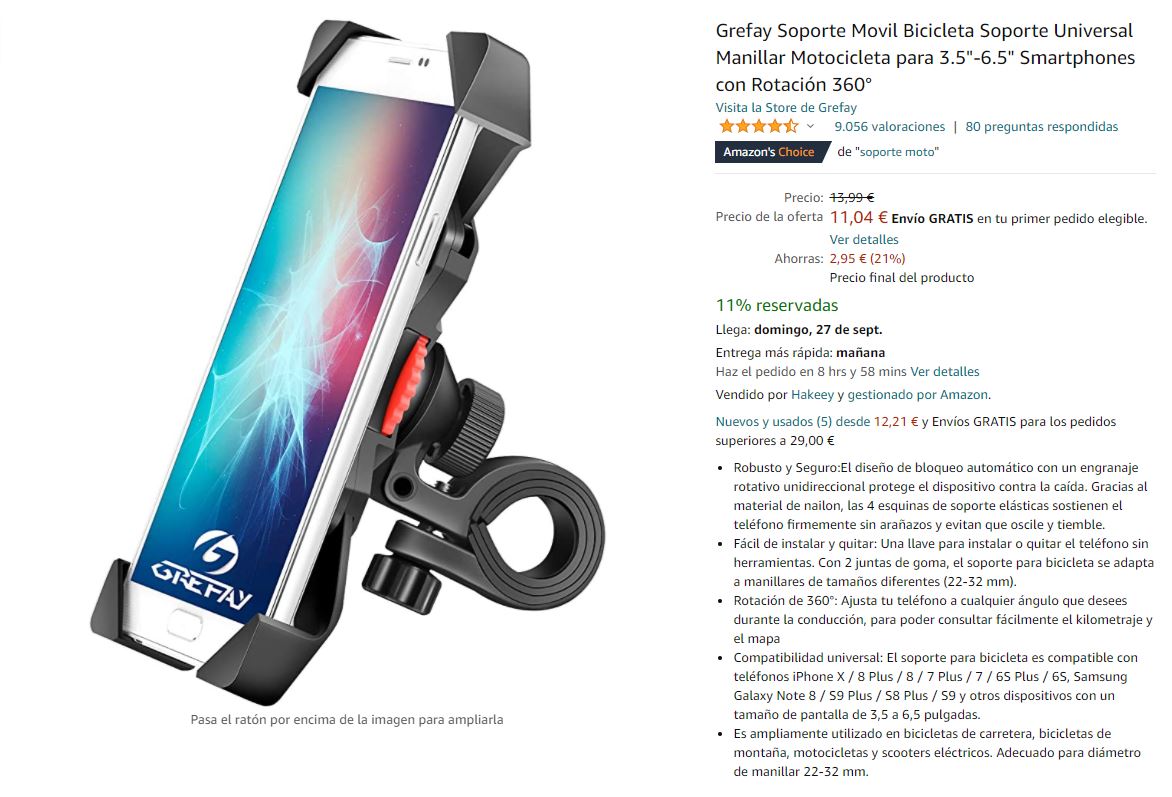Click Ver detalles next to order countdown

[945, 372]
